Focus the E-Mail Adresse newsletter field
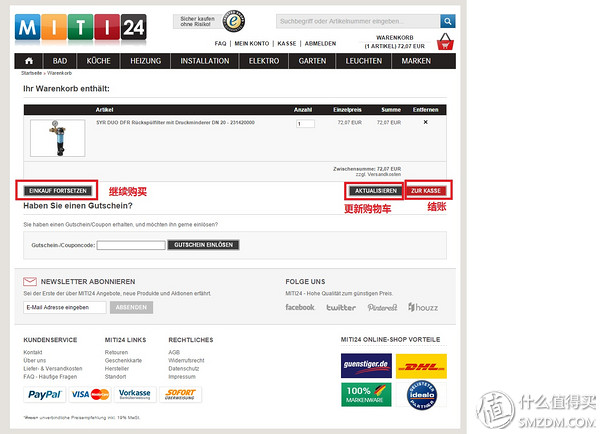Image resolution: width=600 pixels, height=434 pixels. [x=65, y=307]
